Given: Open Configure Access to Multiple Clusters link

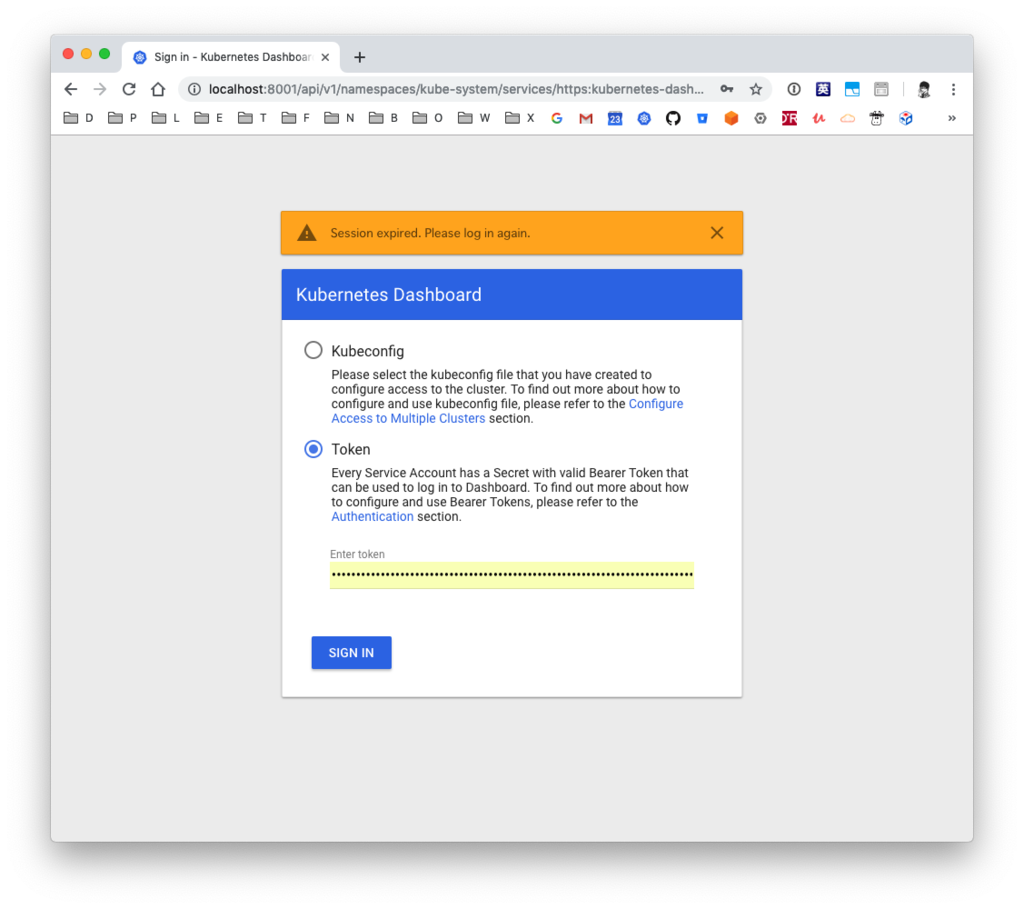Looking at the screenshot, I should 507,411.
